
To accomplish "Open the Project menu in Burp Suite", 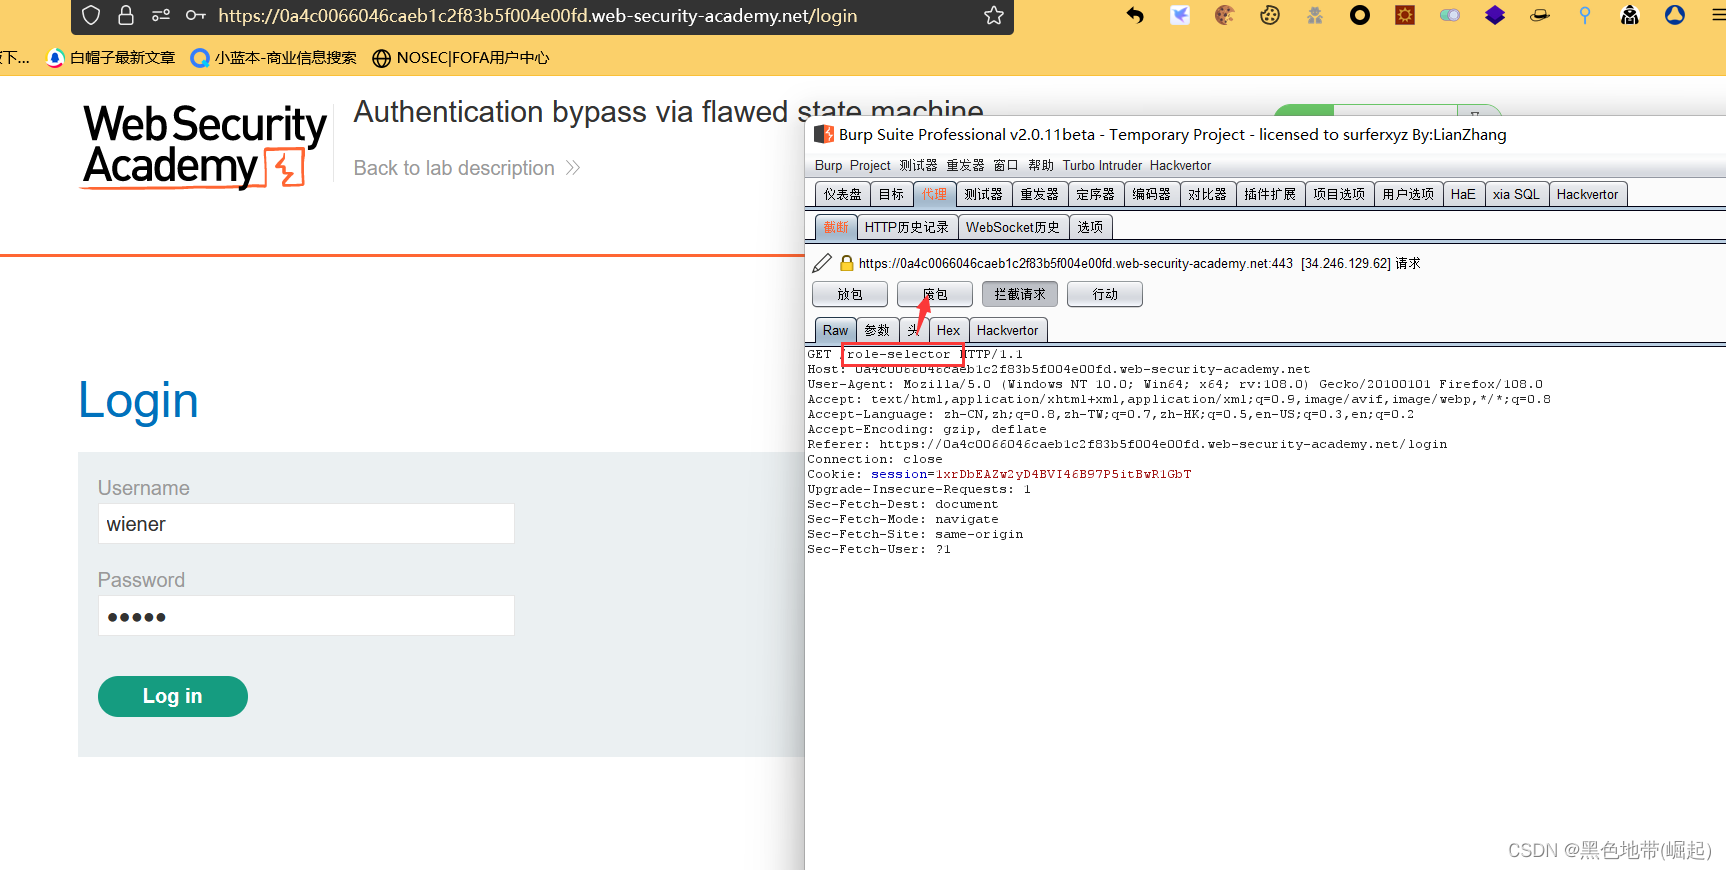I will coord(870,166).
